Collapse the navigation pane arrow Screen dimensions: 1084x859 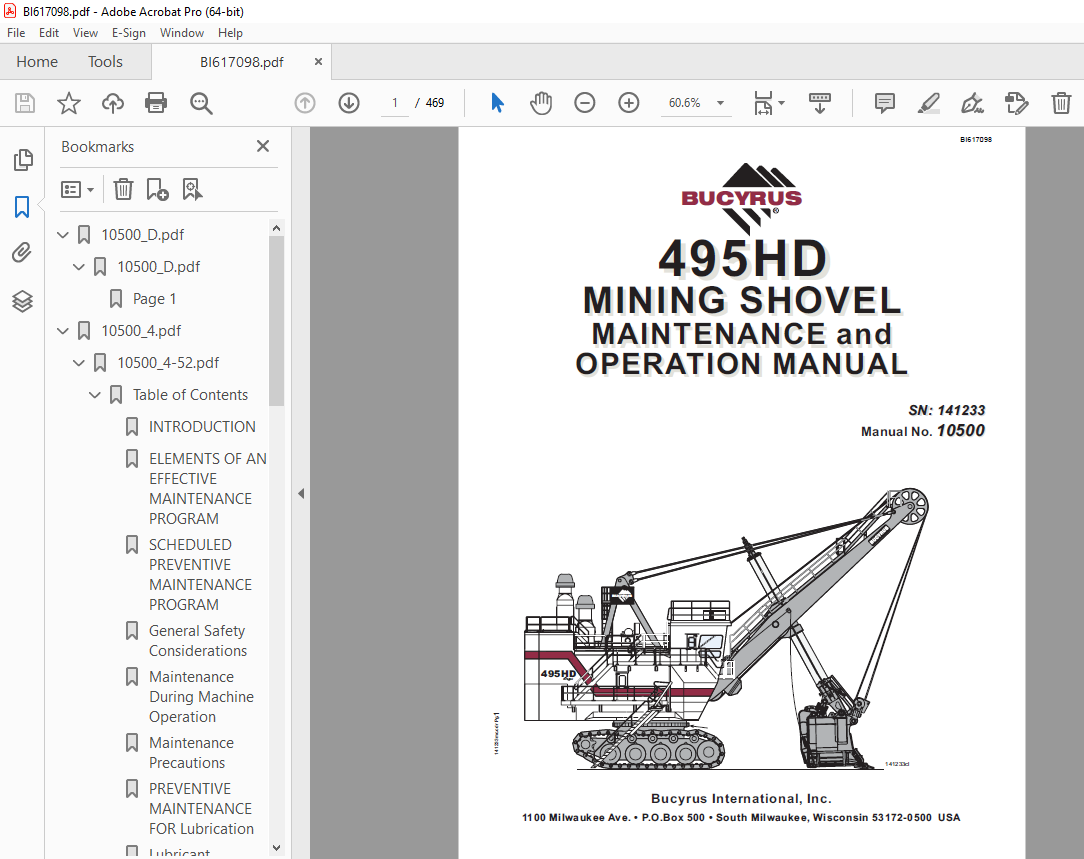(x=301, y=493)
